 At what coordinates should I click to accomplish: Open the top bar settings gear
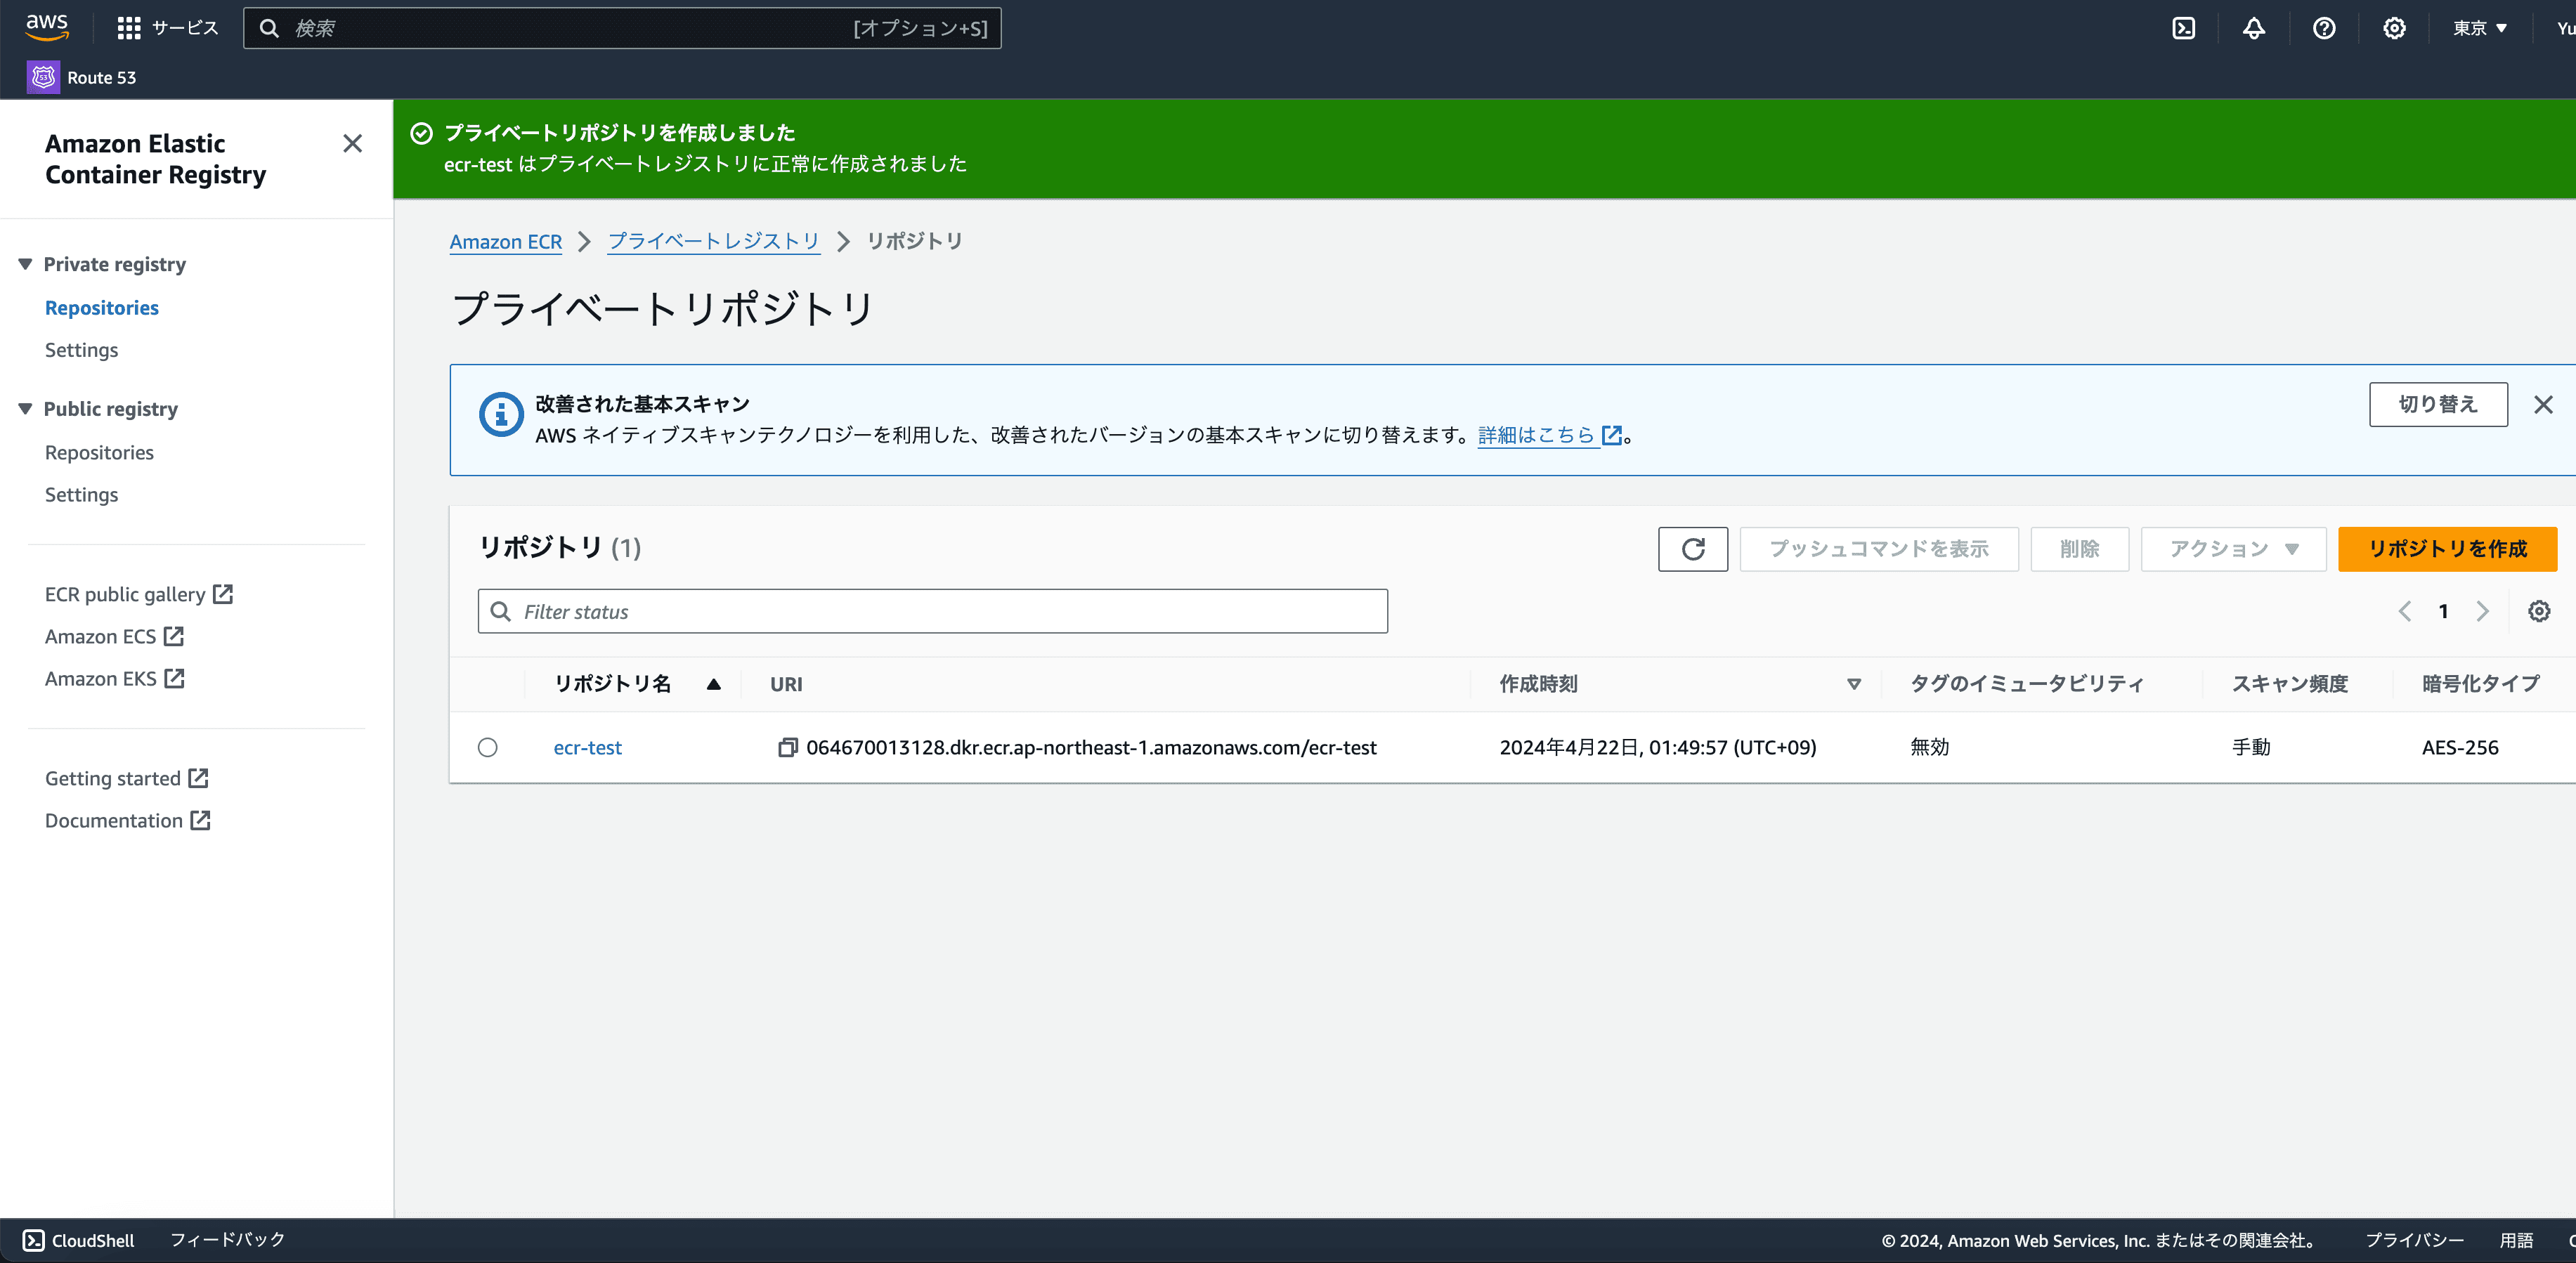(2394, 28)
